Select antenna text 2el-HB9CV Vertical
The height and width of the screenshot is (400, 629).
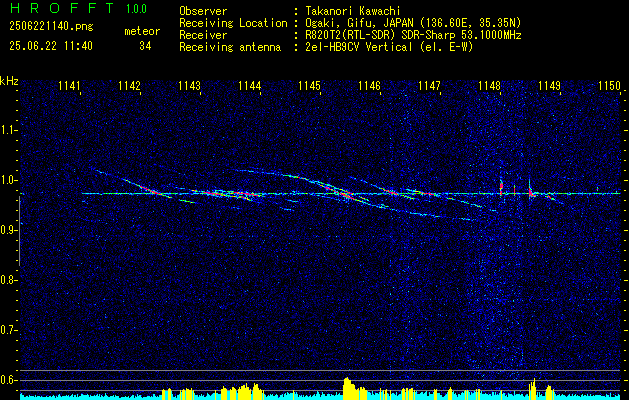(x=358, y=47)
